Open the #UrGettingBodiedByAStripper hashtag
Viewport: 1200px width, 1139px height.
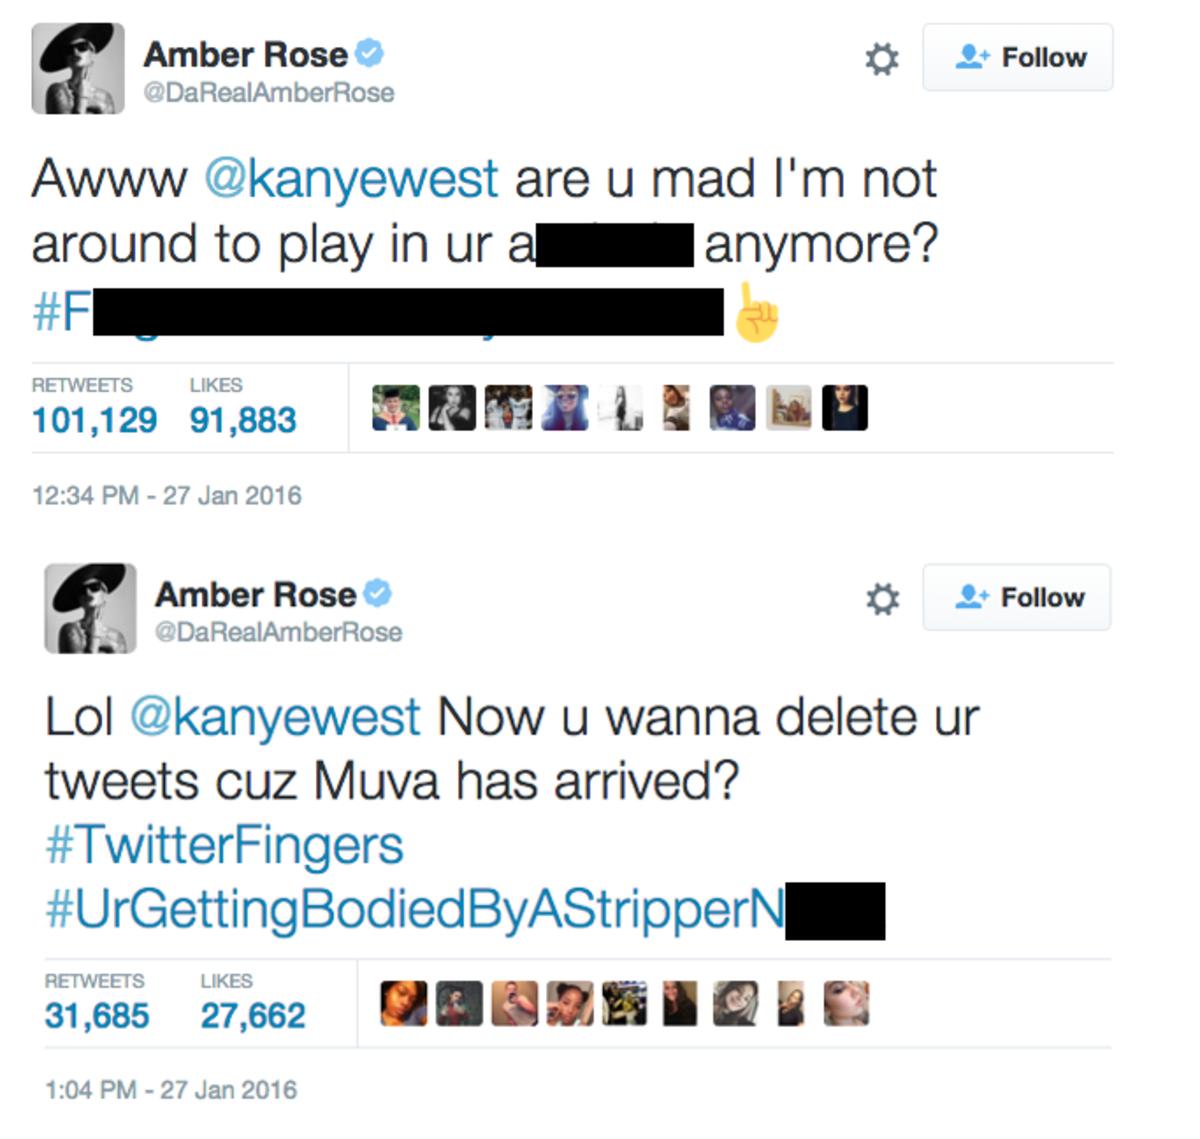415,910
